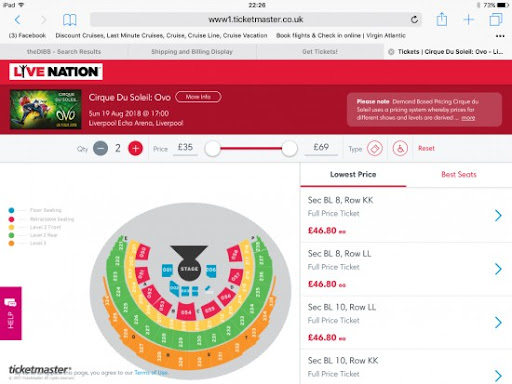Tap the Safari back arrow

click(18, 20)
